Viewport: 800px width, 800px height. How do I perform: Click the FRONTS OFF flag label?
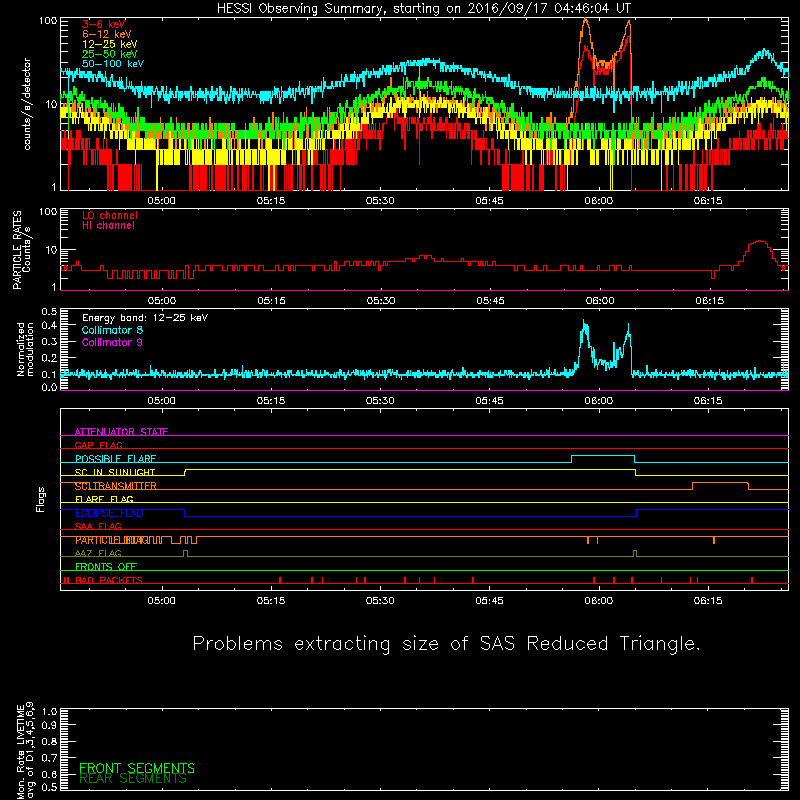[x=106, y=567]
